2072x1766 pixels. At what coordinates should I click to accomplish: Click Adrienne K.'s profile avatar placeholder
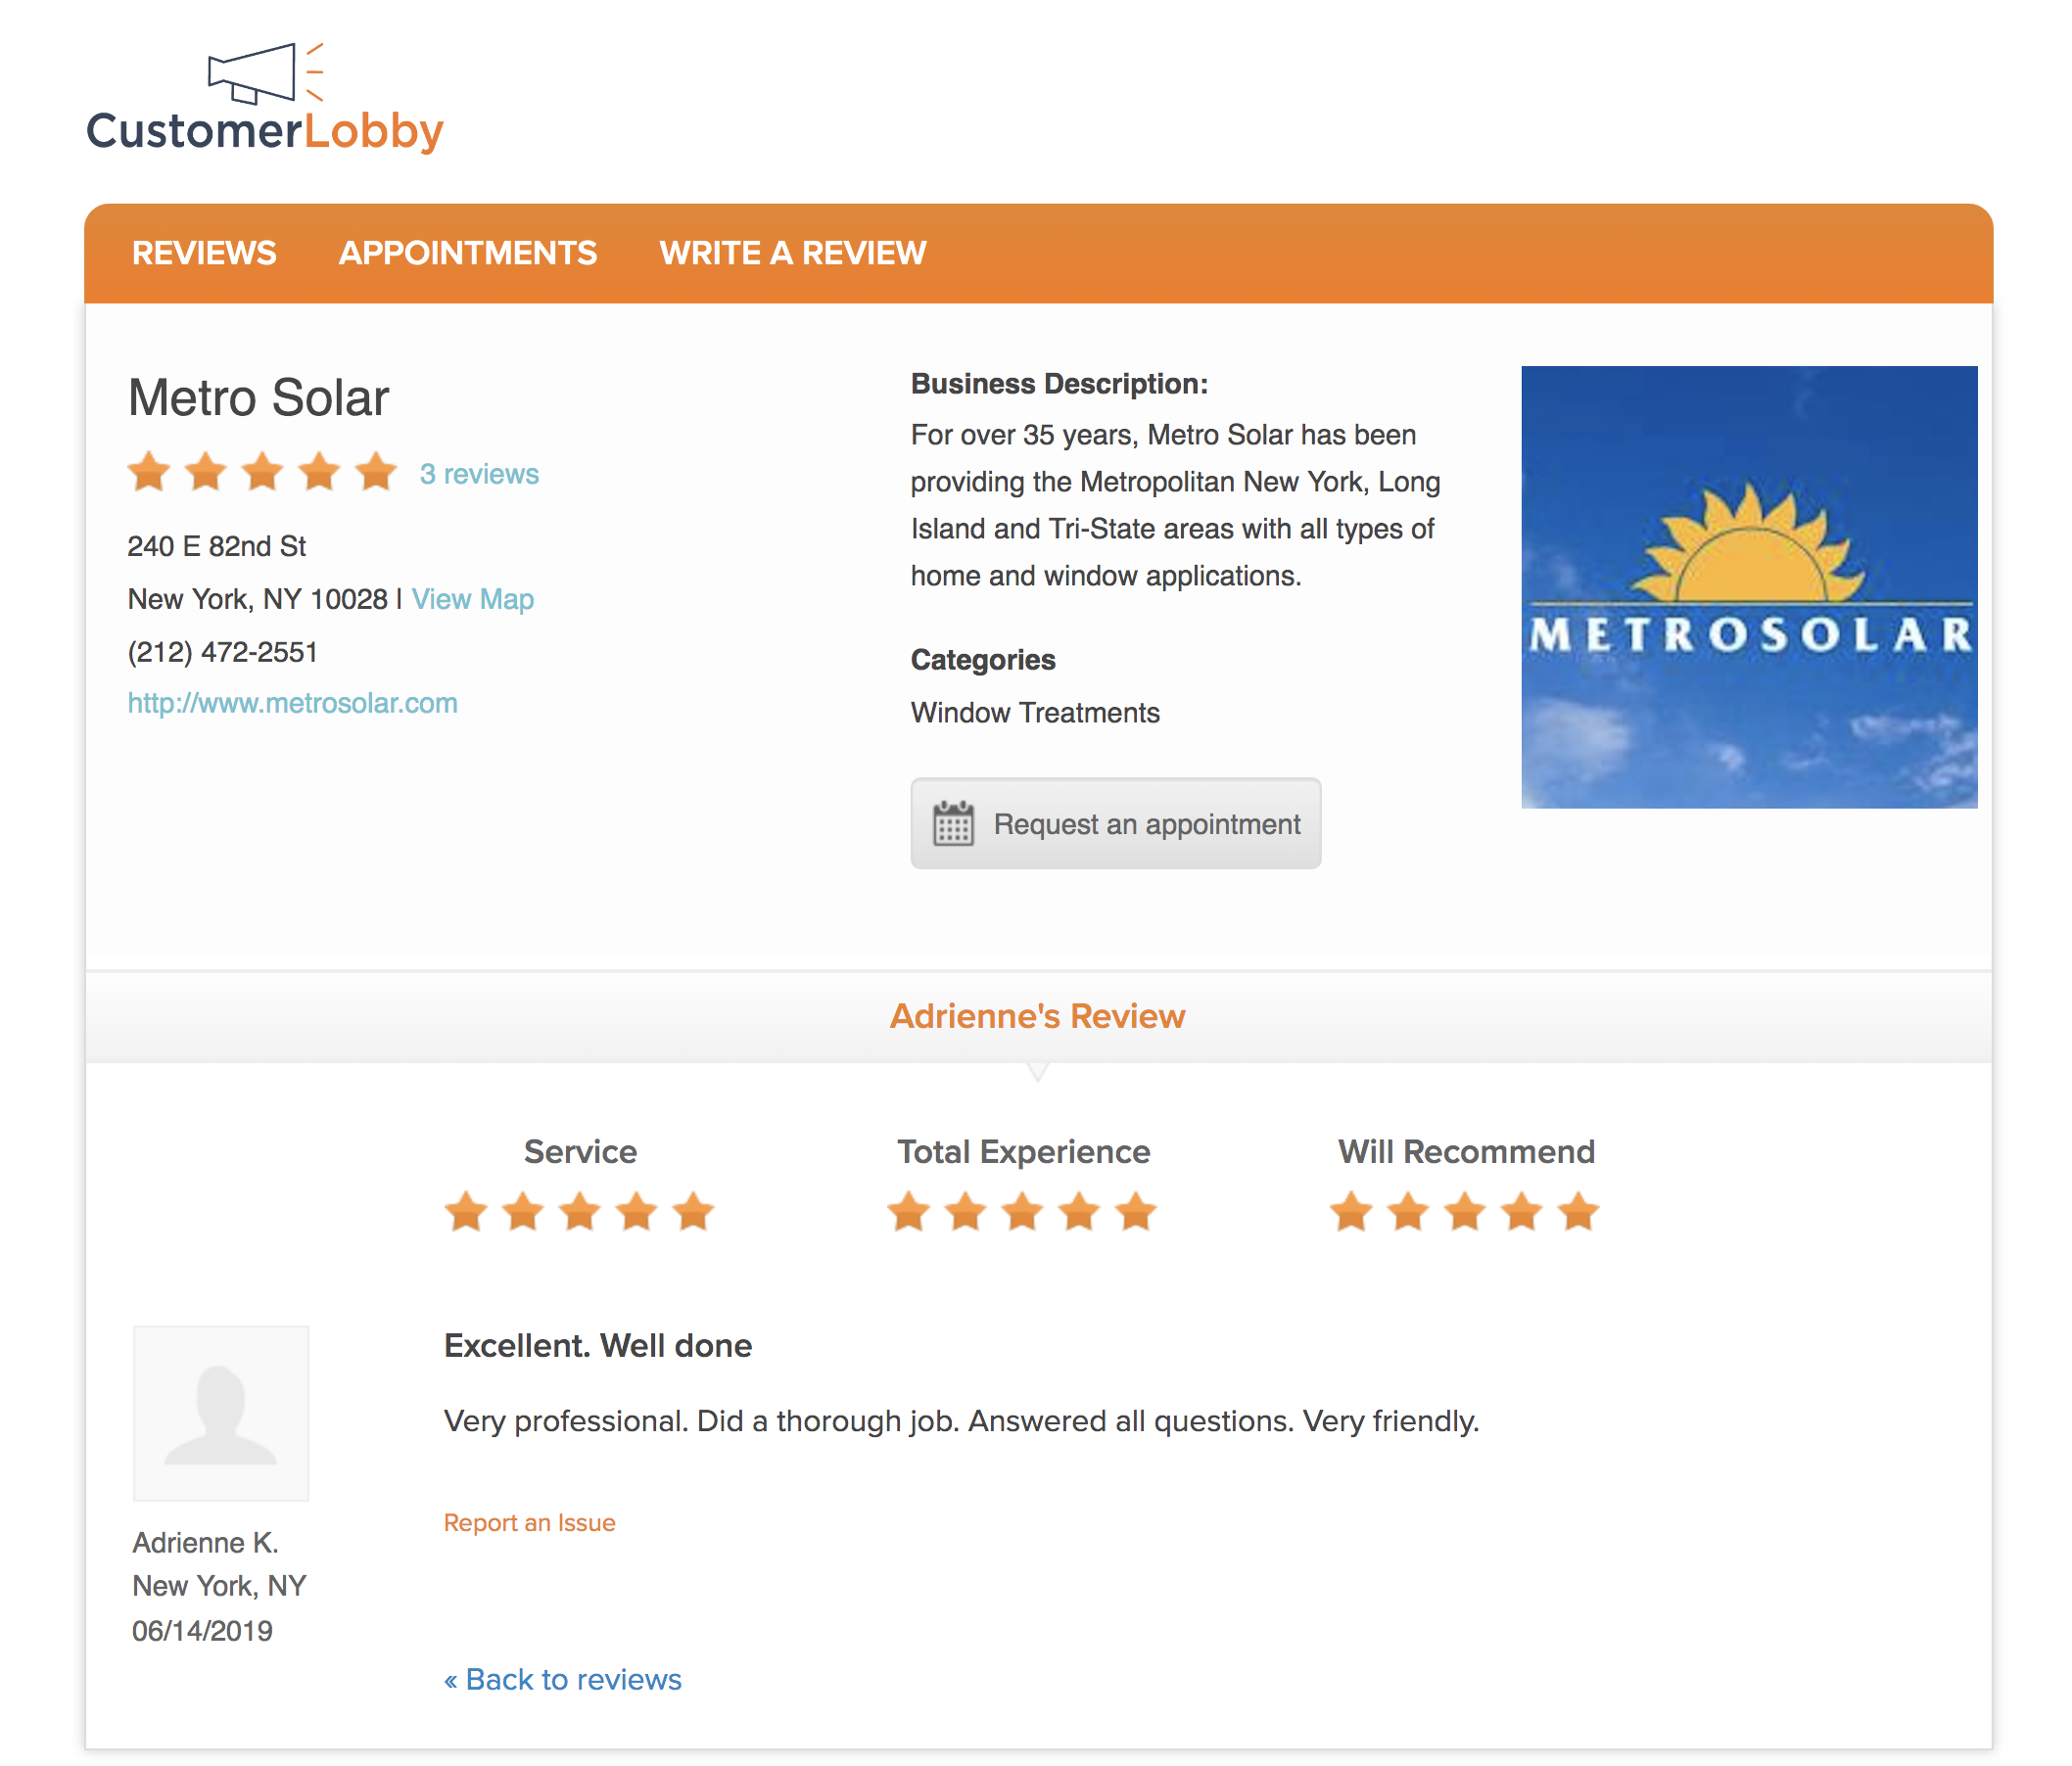221,1412
